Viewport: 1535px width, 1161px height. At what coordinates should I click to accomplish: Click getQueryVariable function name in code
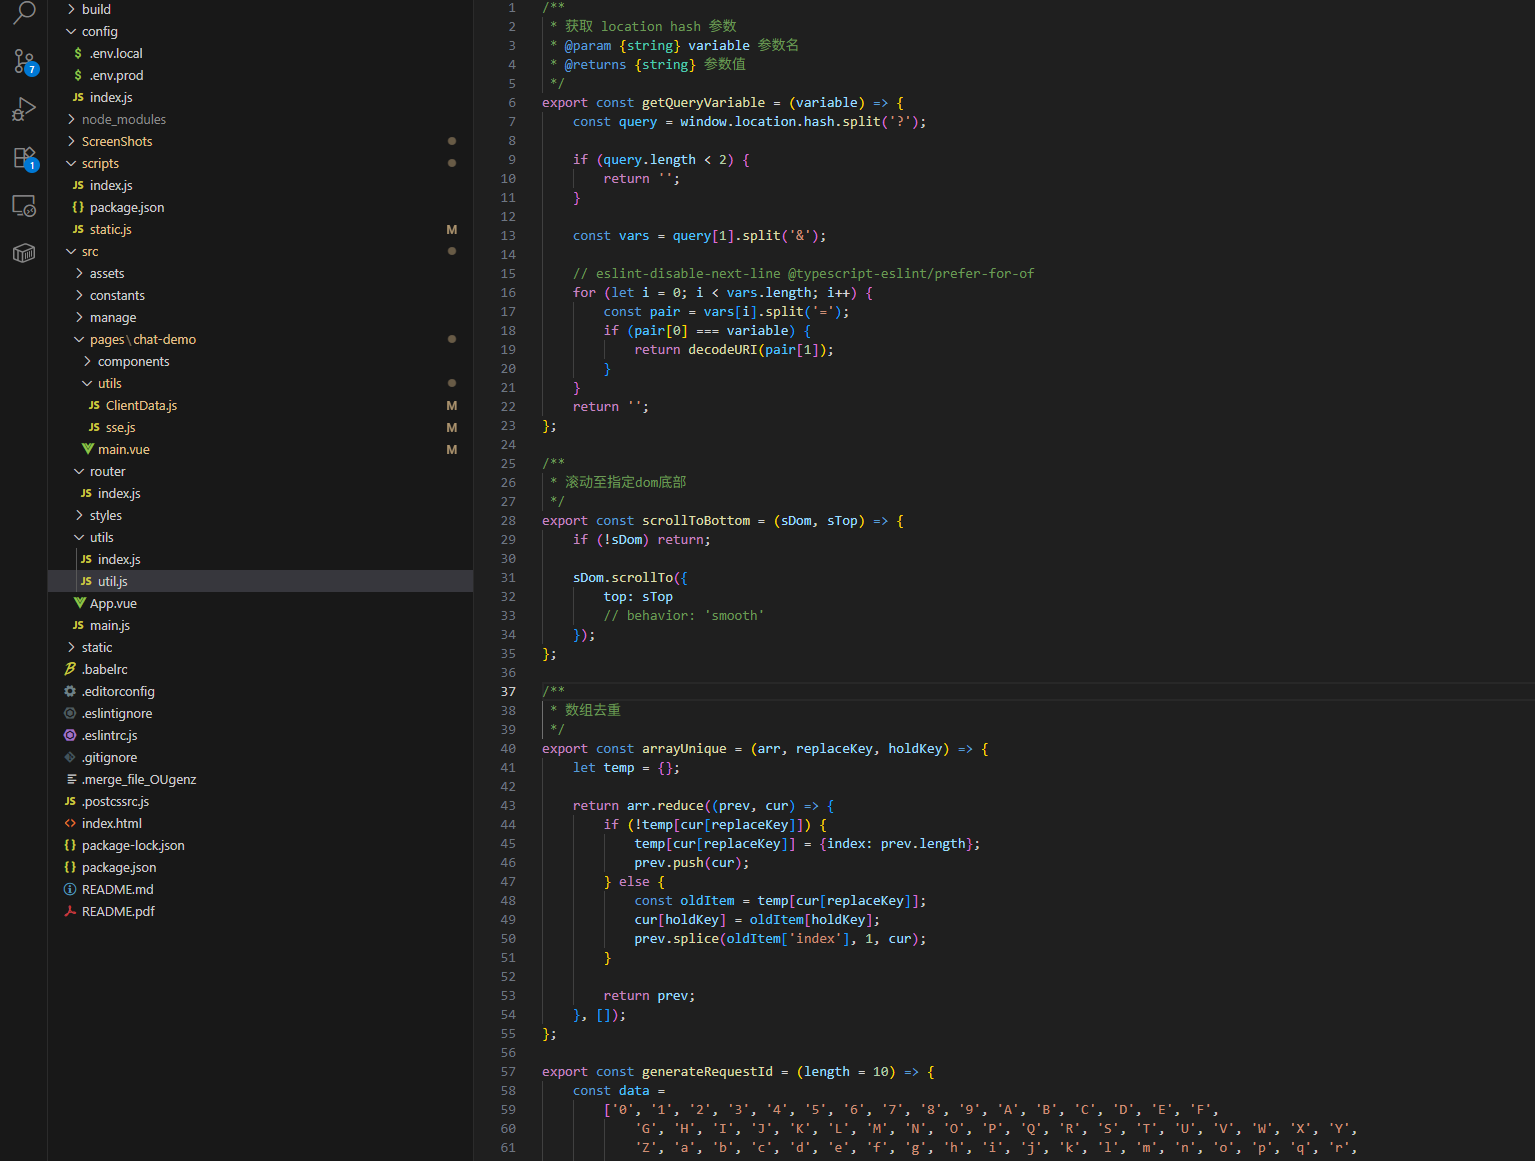point(703,102)
